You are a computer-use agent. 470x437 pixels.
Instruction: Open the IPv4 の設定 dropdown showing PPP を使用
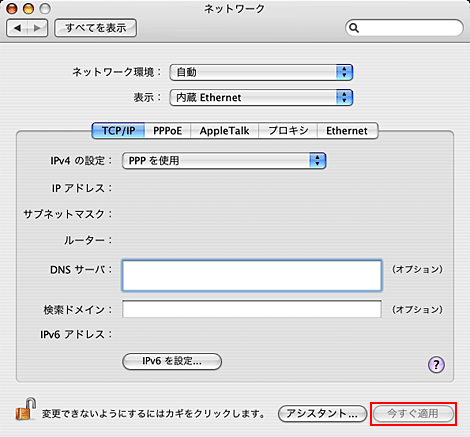pyautogui.click(x=224, y=161)
